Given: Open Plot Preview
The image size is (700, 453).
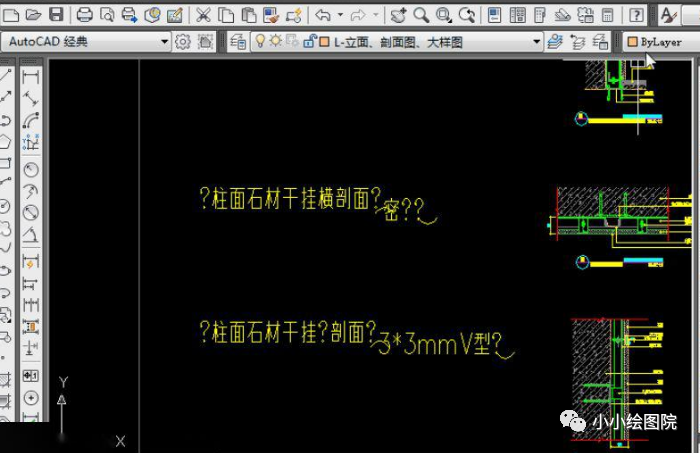Looking at the screenshot, I should pyautogui.click(x=107, y=16).
